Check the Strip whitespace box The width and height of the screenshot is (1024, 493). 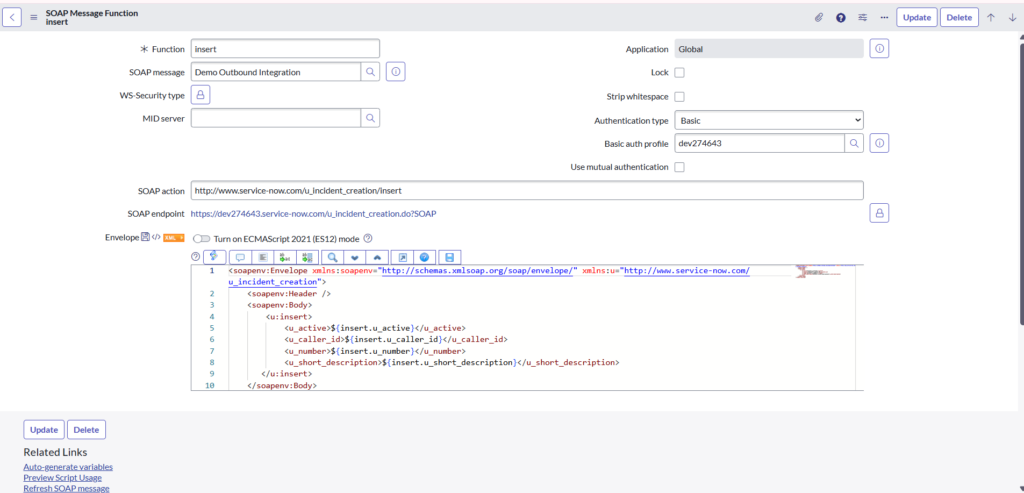(680, 97)
